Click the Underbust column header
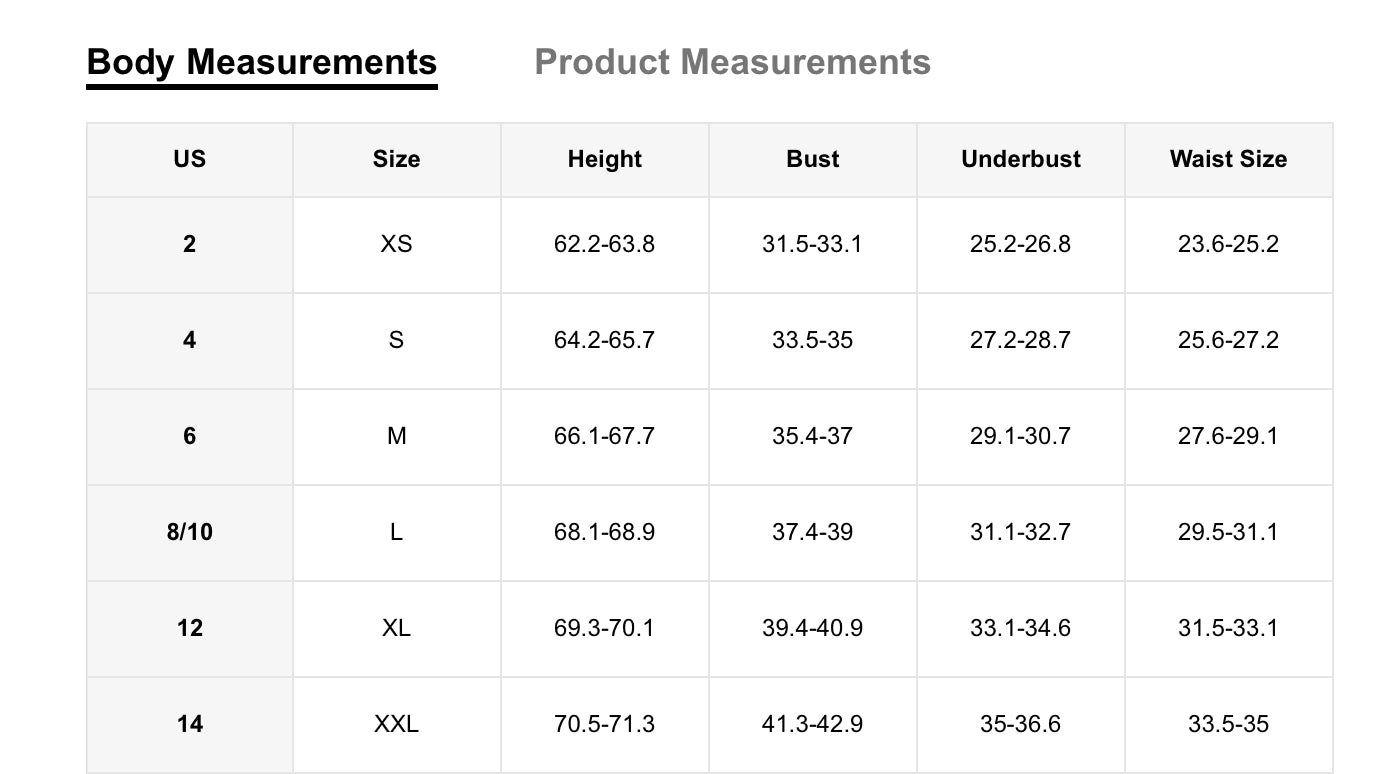This screenshot has width=1400, height=774. 1021,159
